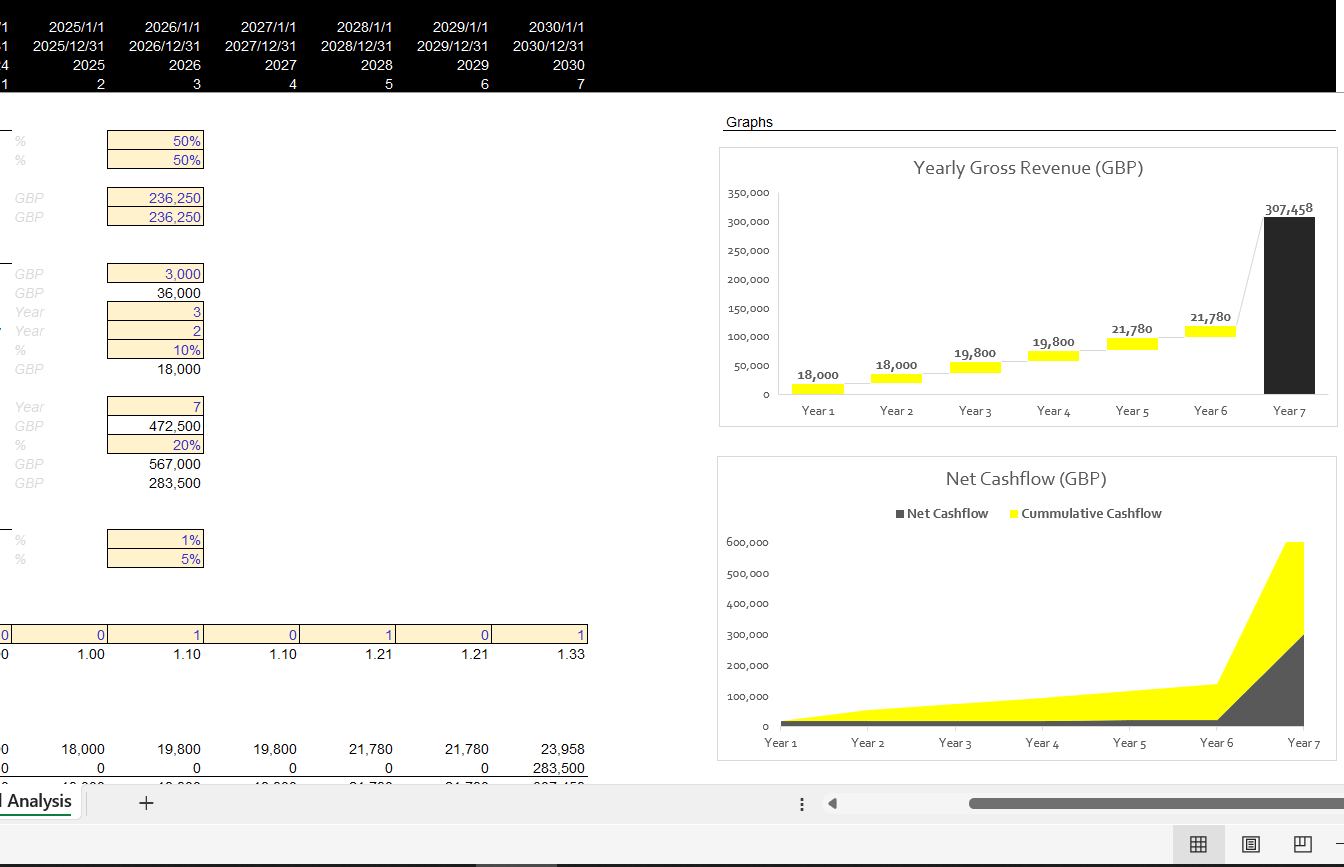Image resolution: width=1344 pixels, height=867 pixels.
Task: Click the Cummulative Cashflow legend entry
Action: point(1085,513)
